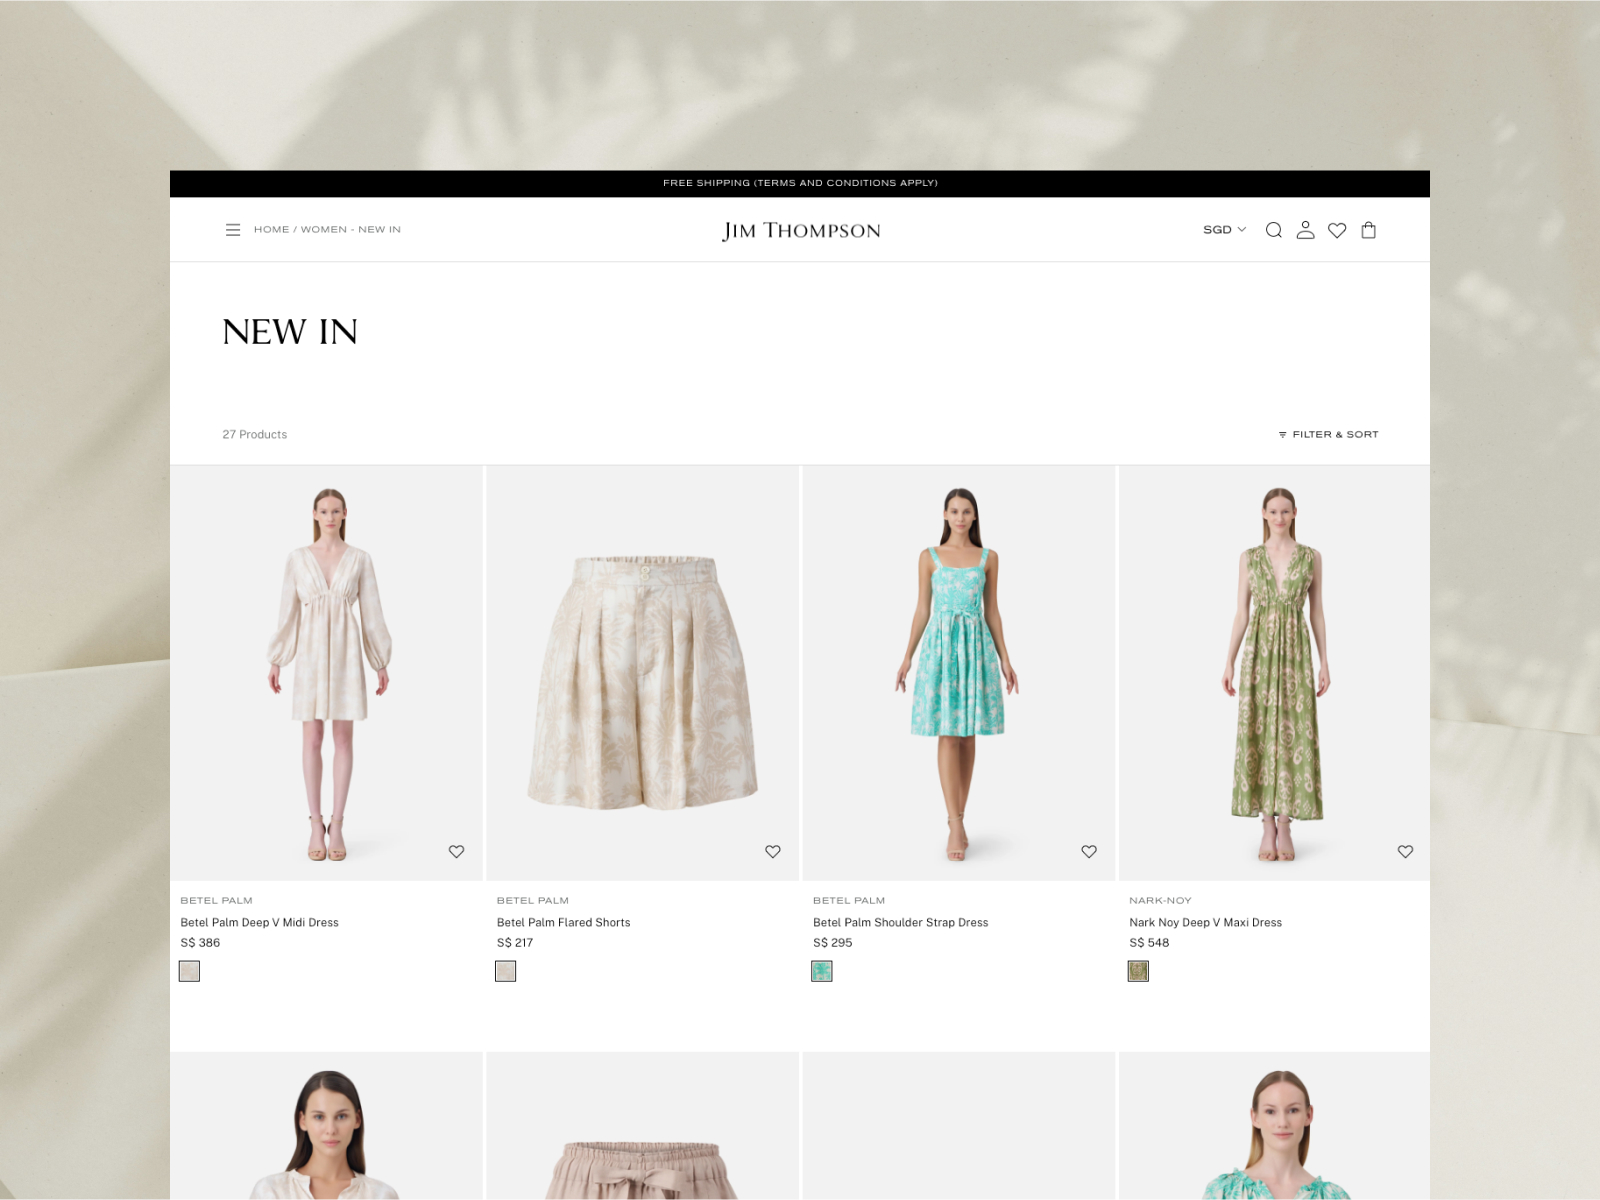Click the search magnifier icon
The width and height of the screenshot is (1600, 1200).
click(1273, 230)
